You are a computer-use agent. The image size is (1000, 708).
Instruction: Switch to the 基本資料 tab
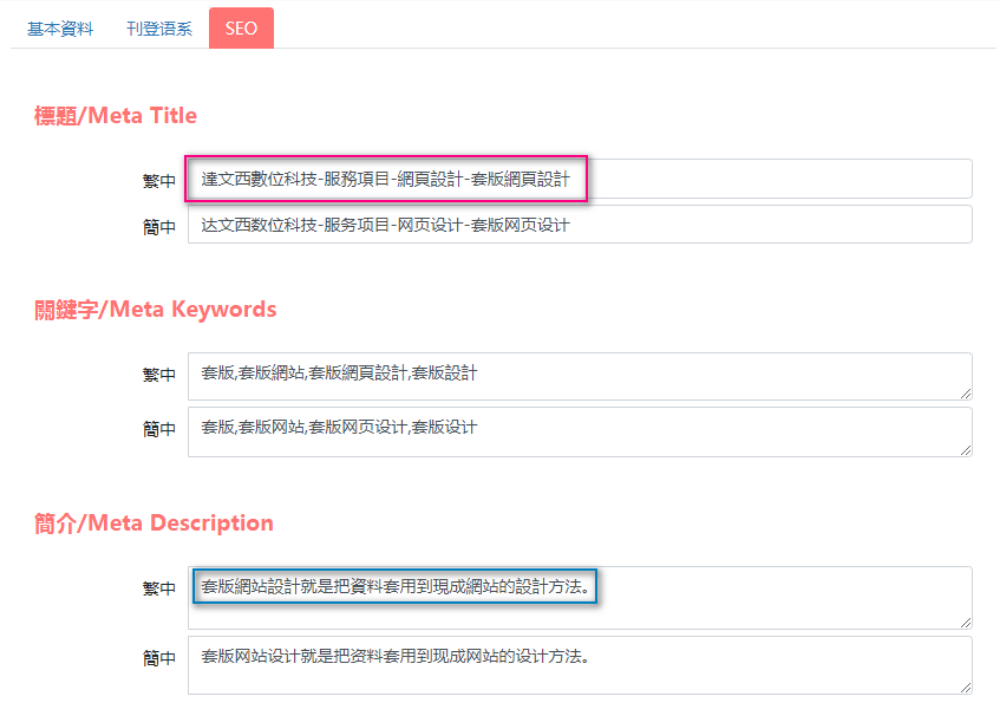point(60,29)
